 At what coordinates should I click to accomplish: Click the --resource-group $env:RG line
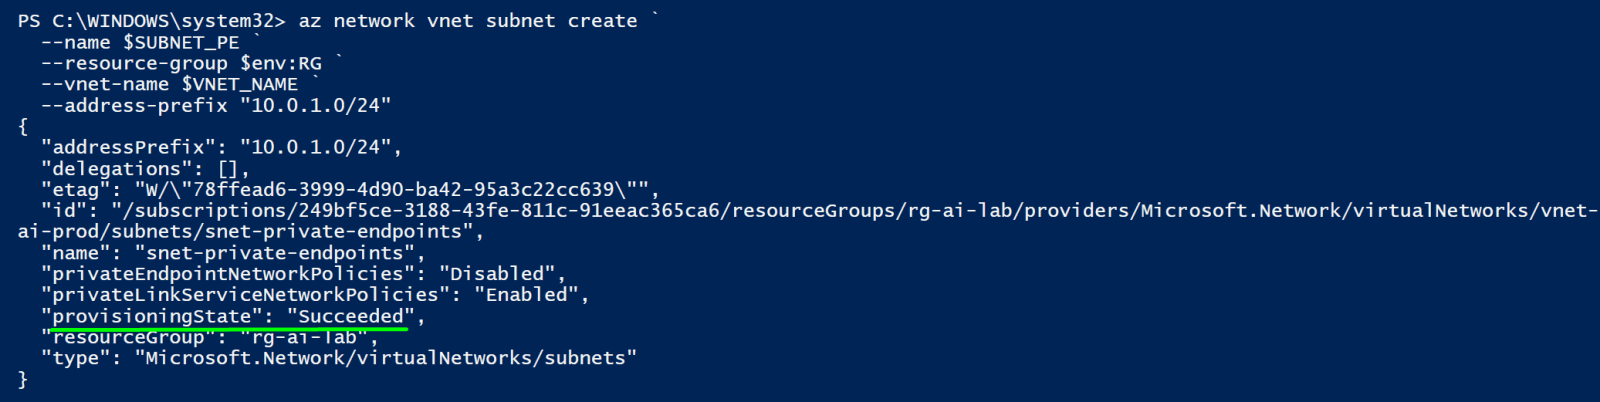click(182, 63)
